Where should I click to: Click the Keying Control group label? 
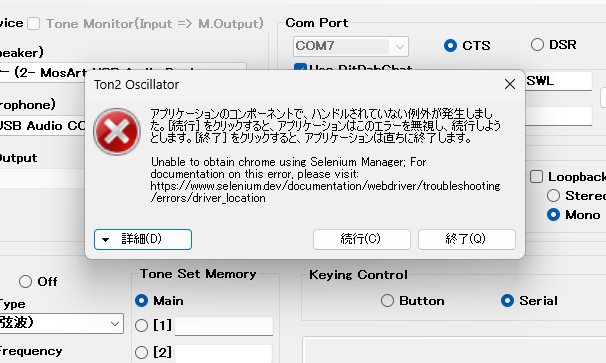tap(358, 275)
